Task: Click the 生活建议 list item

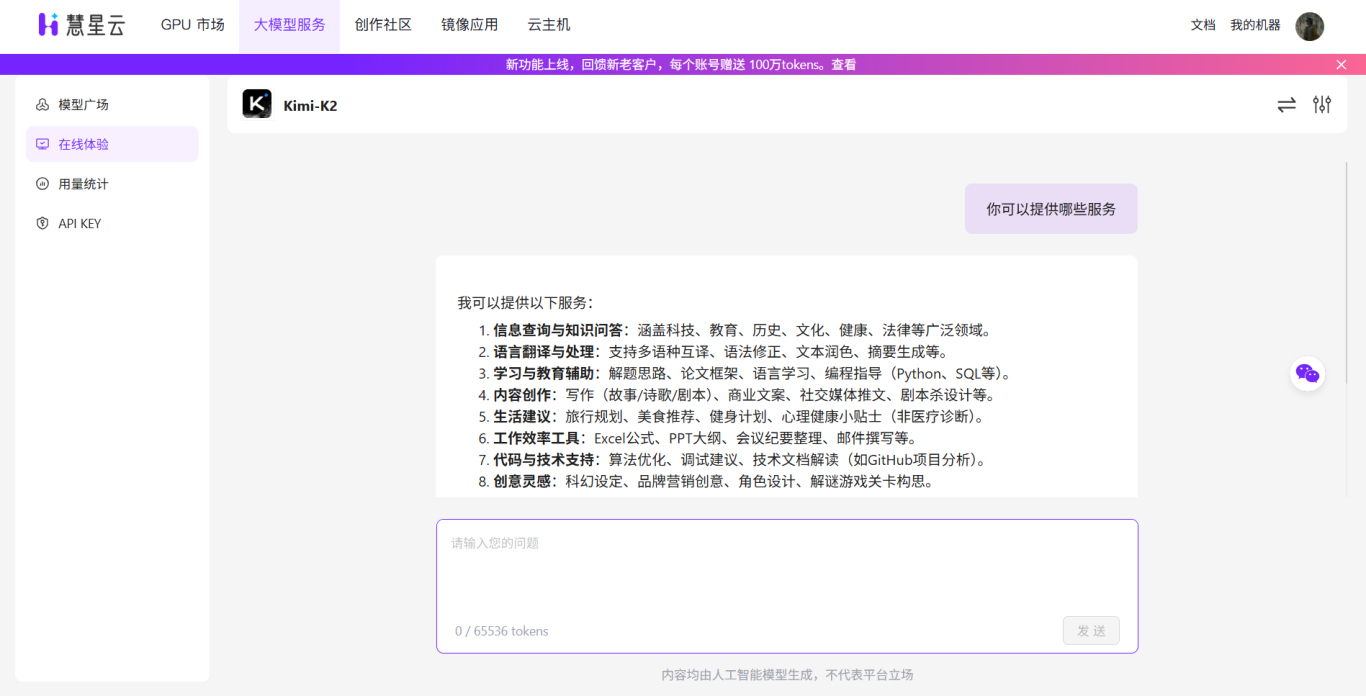Action: click(x=734, y=416)
